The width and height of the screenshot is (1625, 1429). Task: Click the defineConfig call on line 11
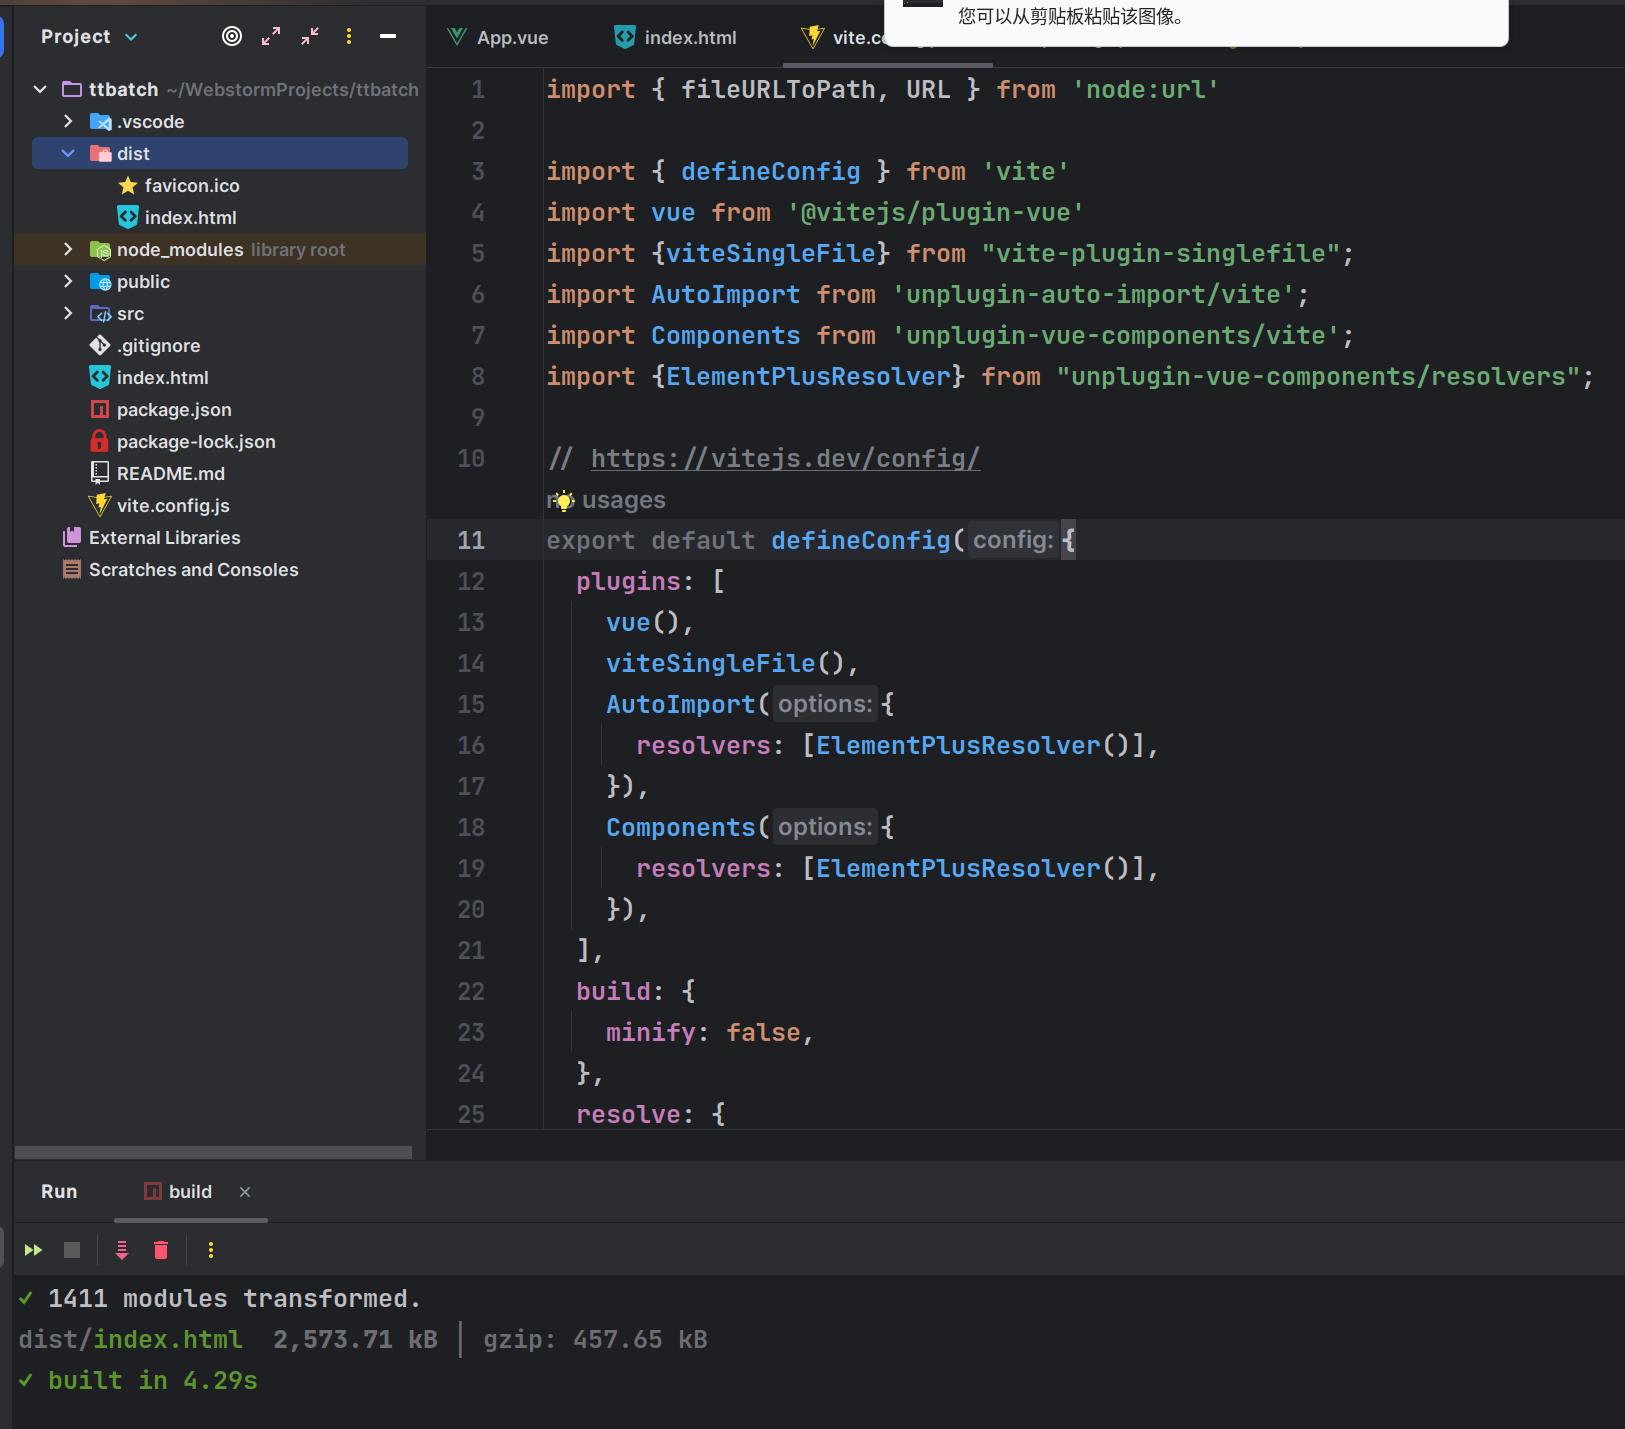pyautogui.click(x=861, y=540)
